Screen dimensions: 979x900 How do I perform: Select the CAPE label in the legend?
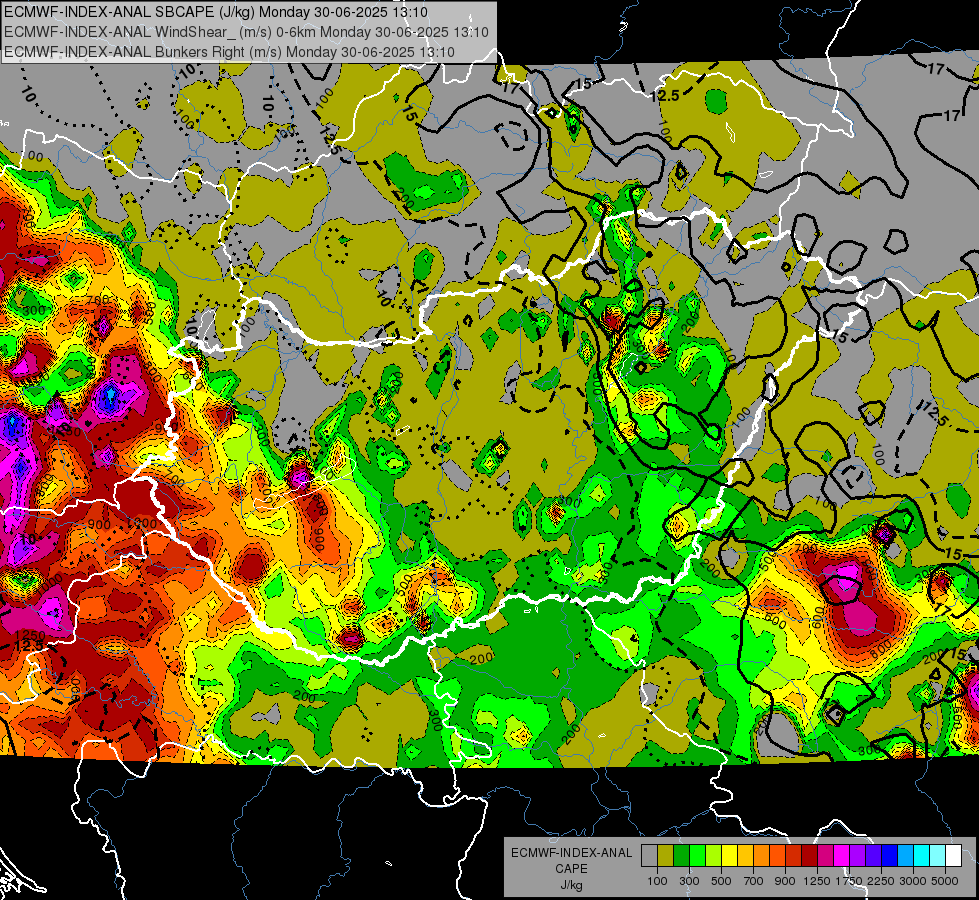pyautogui.click(x=571, y=869)
